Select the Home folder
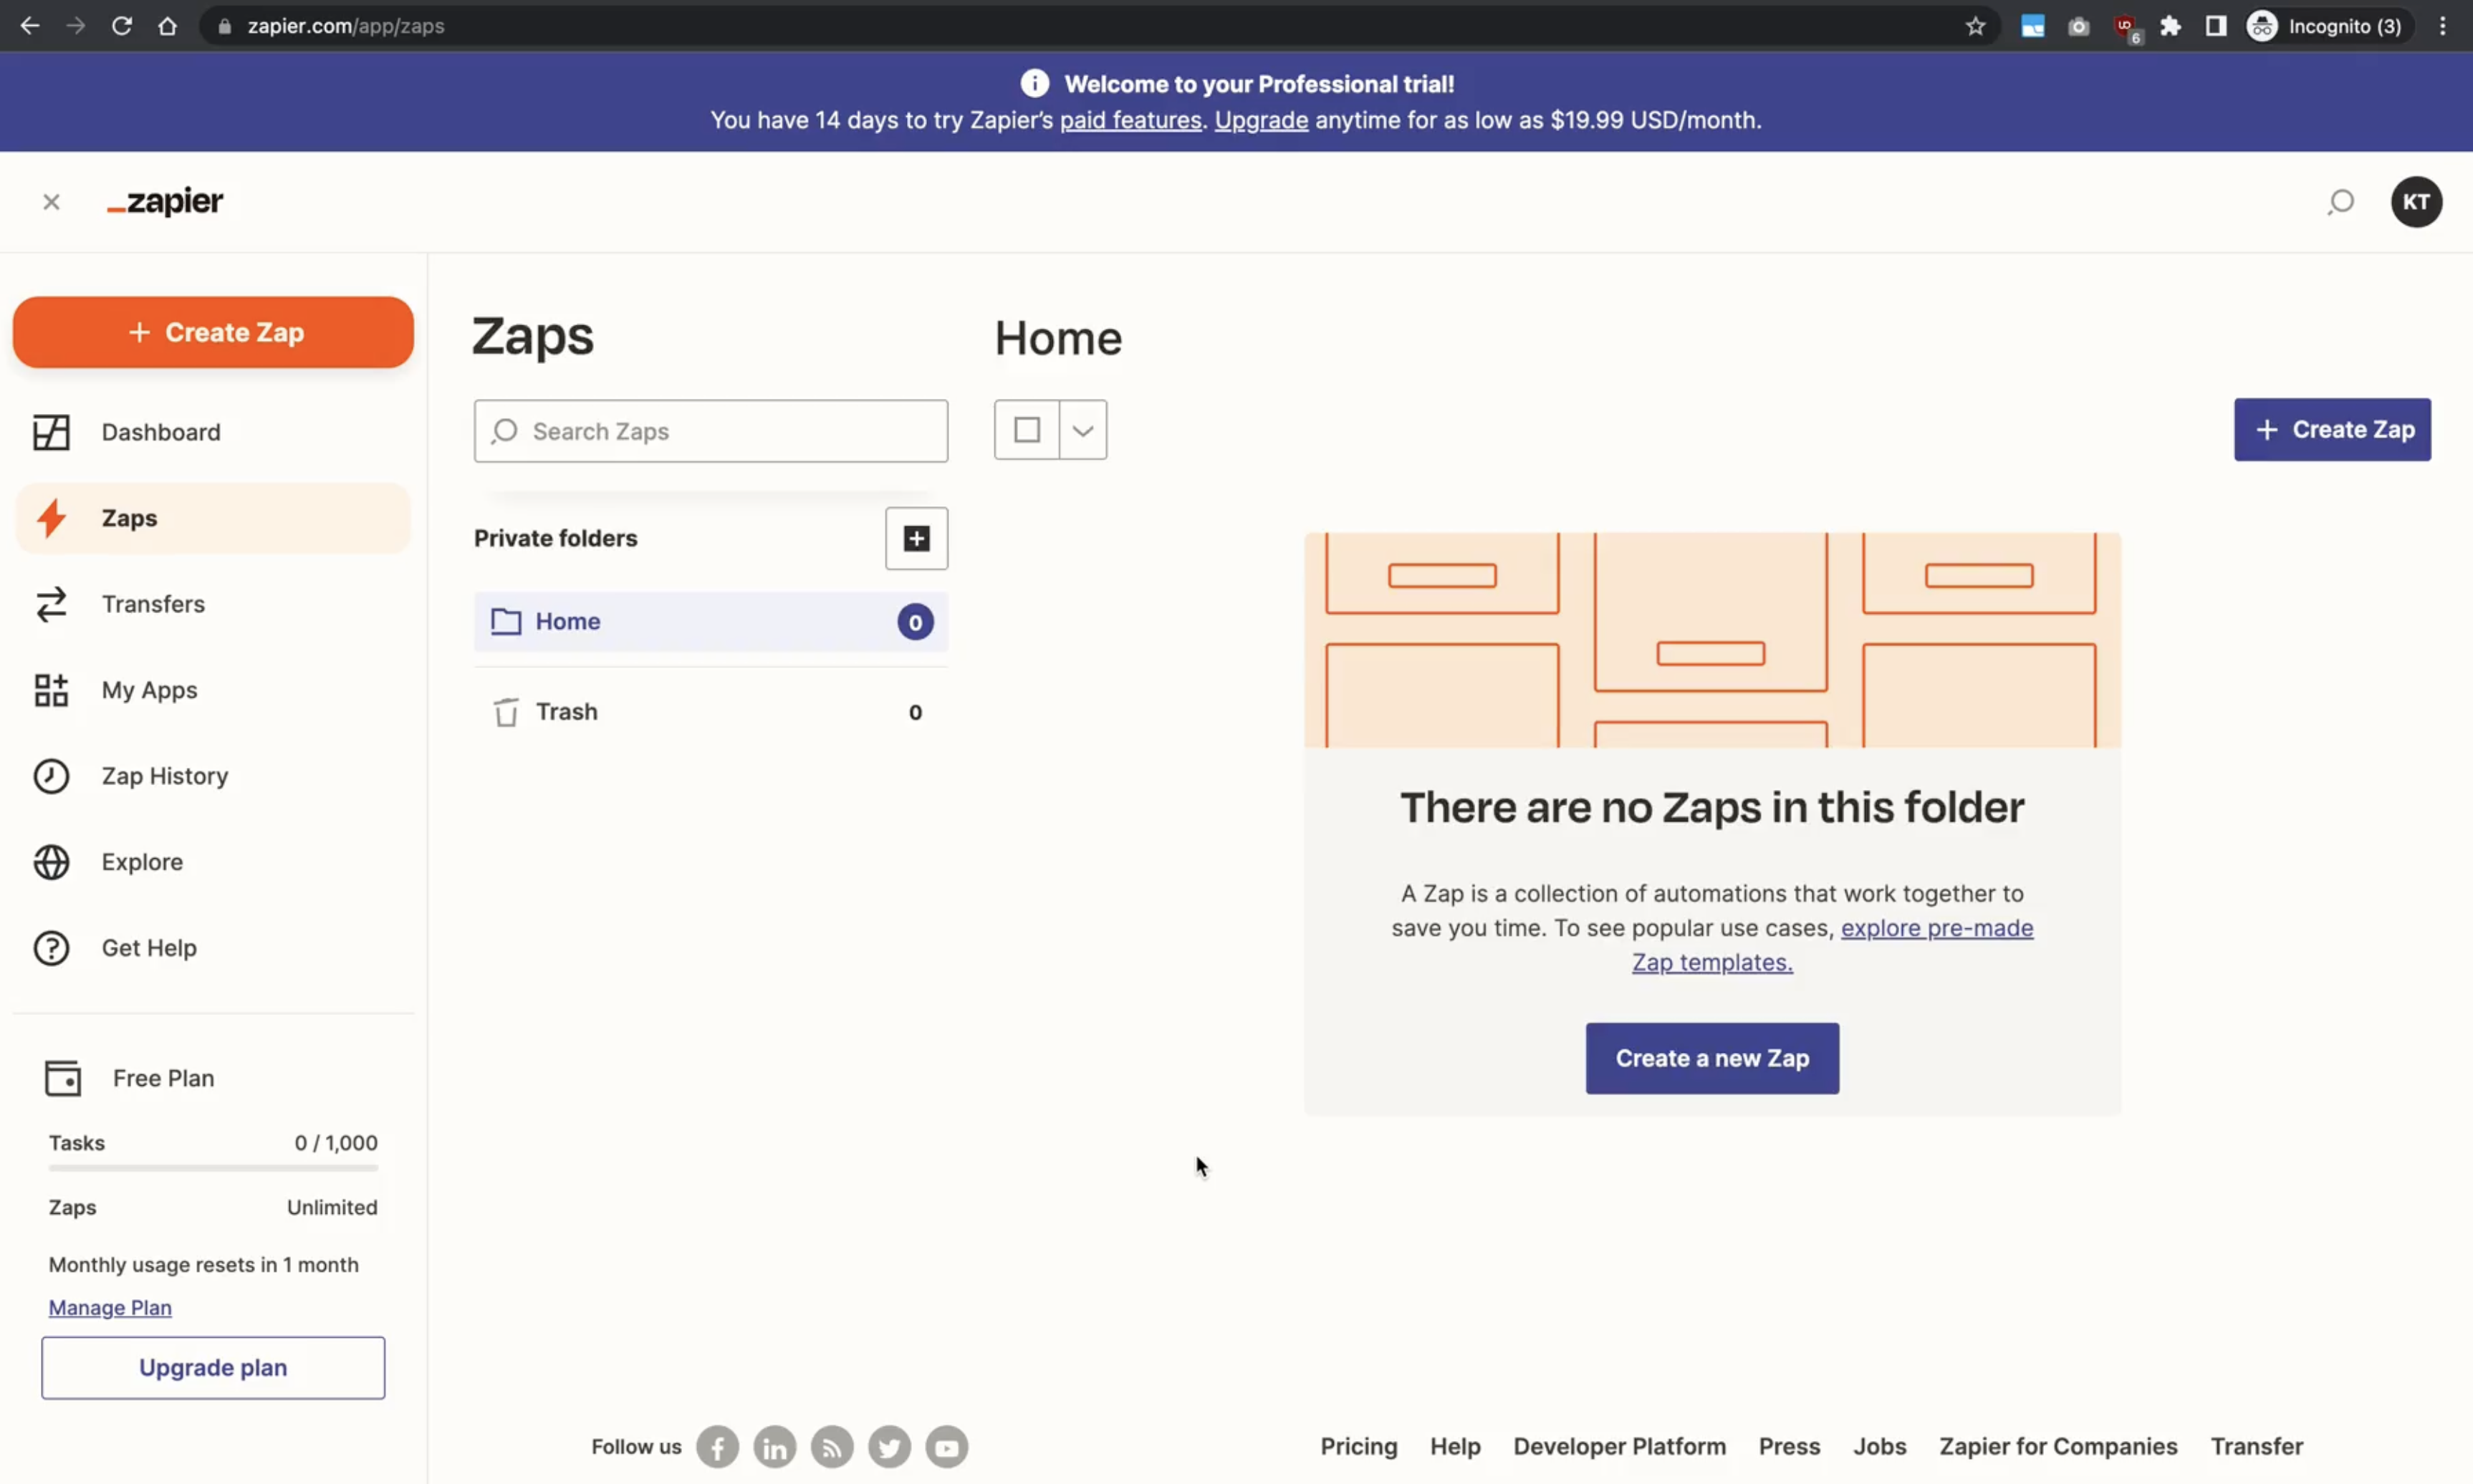The width and height of the screenshot is (2473, 1484). coord(711,622)
